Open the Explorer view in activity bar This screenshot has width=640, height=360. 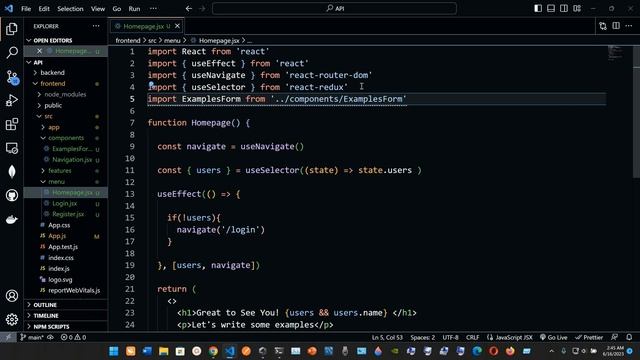(x=12, y=29)
